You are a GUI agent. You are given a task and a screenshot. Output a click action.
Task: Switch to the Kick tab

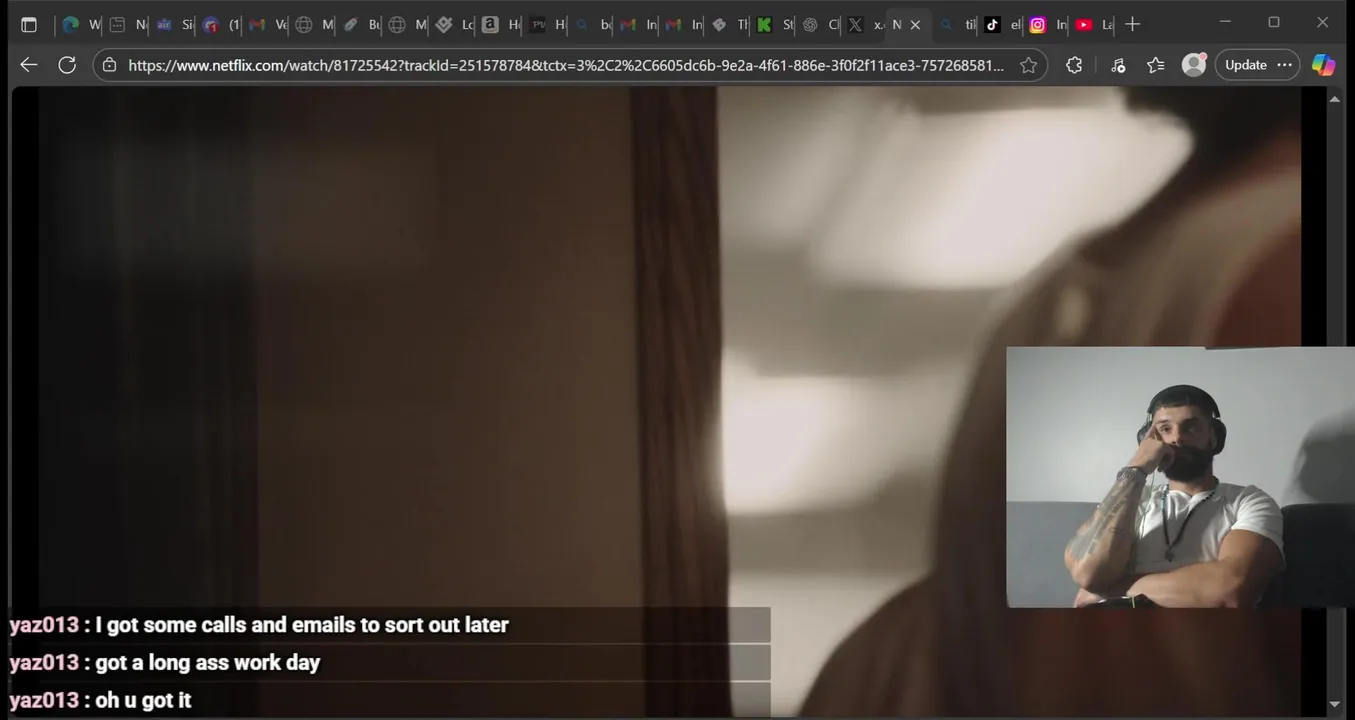(x=775, y=25)
